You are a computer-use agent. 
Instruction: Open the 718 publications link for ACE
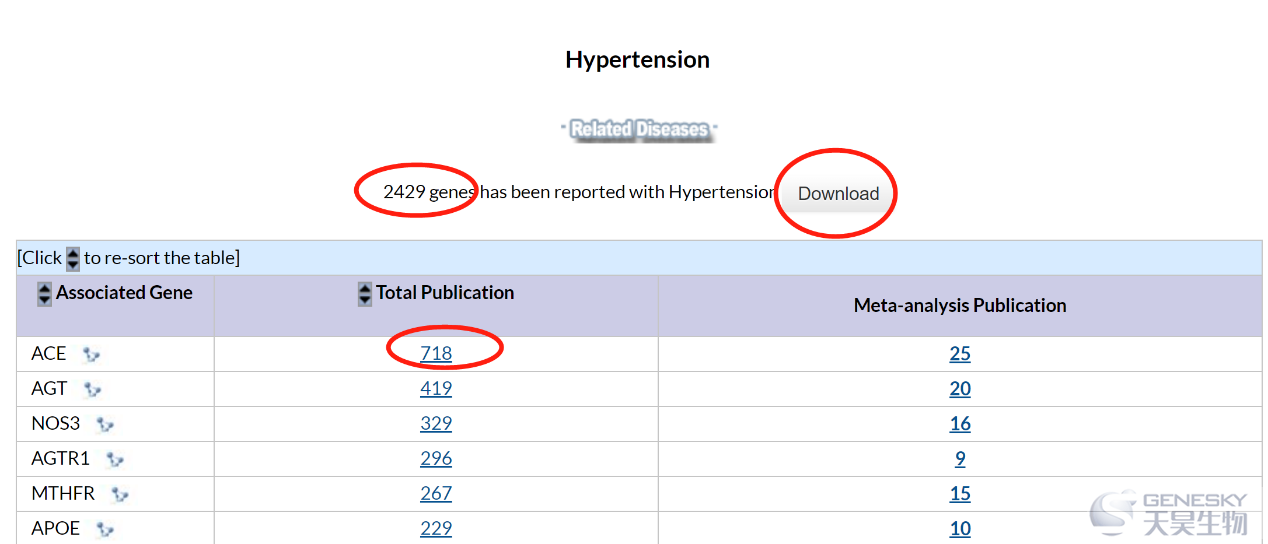436,353
